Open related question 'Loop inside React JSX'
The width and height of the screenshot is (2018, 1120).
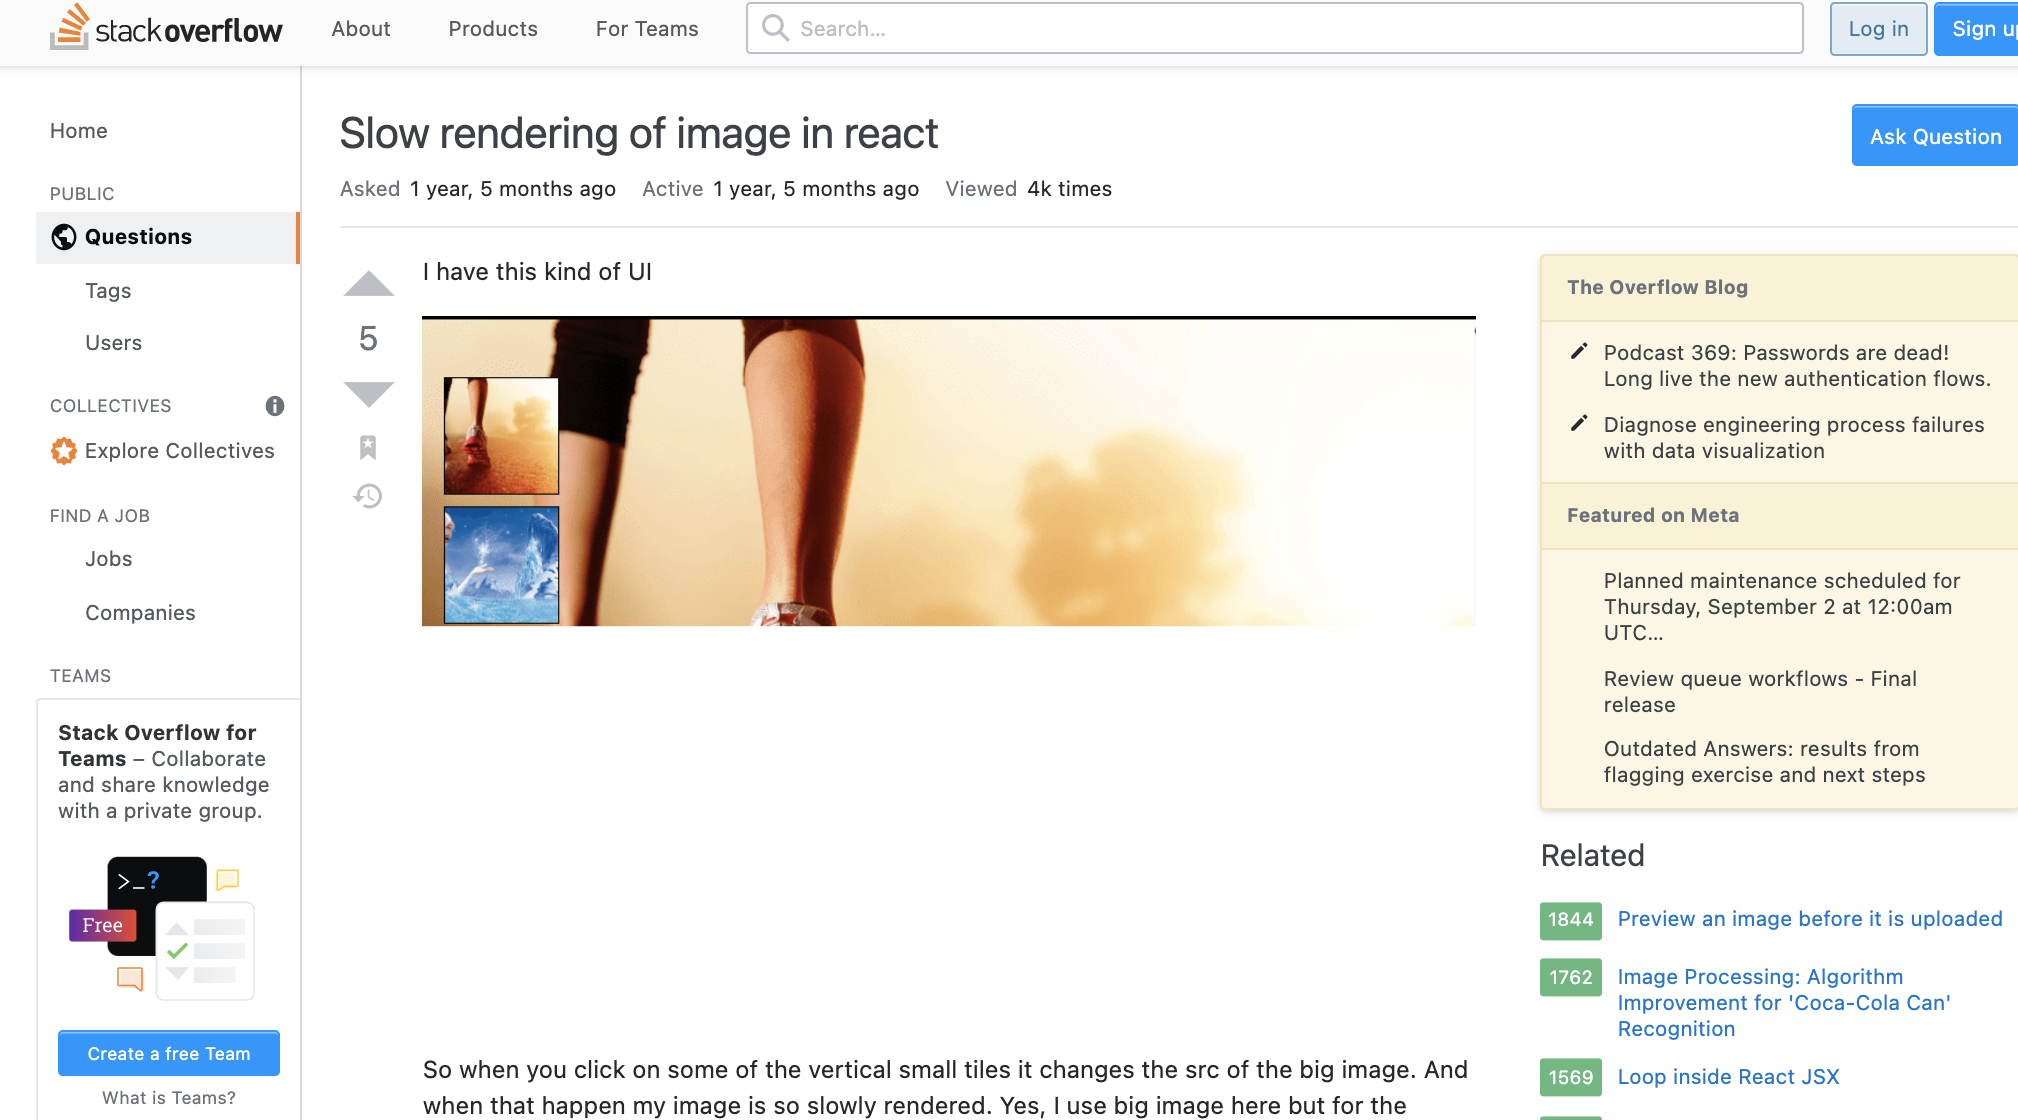tap(1728, 1077)
